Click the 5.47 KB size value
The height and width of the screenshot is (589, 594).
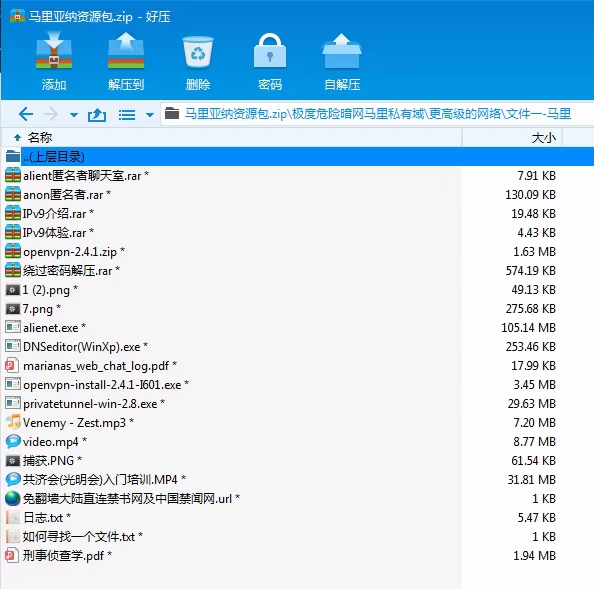[x=536, y=518]
